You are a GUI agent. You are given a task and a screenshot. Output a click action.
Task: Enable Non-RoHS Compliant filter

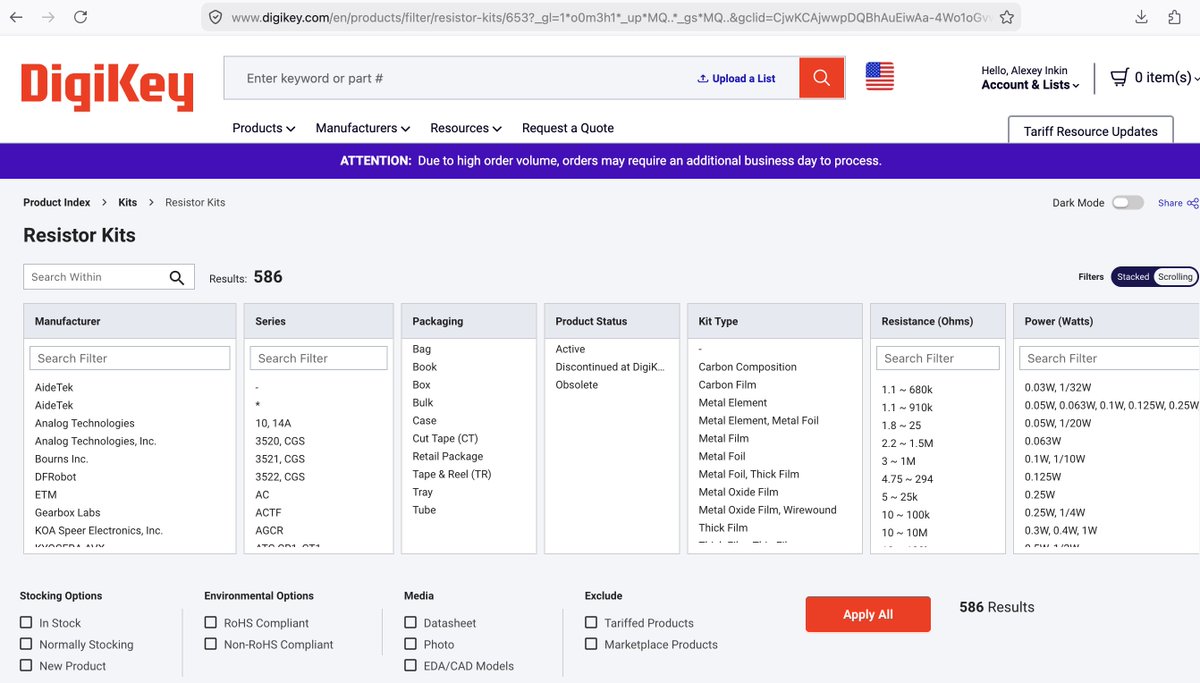tap(211, 644)
